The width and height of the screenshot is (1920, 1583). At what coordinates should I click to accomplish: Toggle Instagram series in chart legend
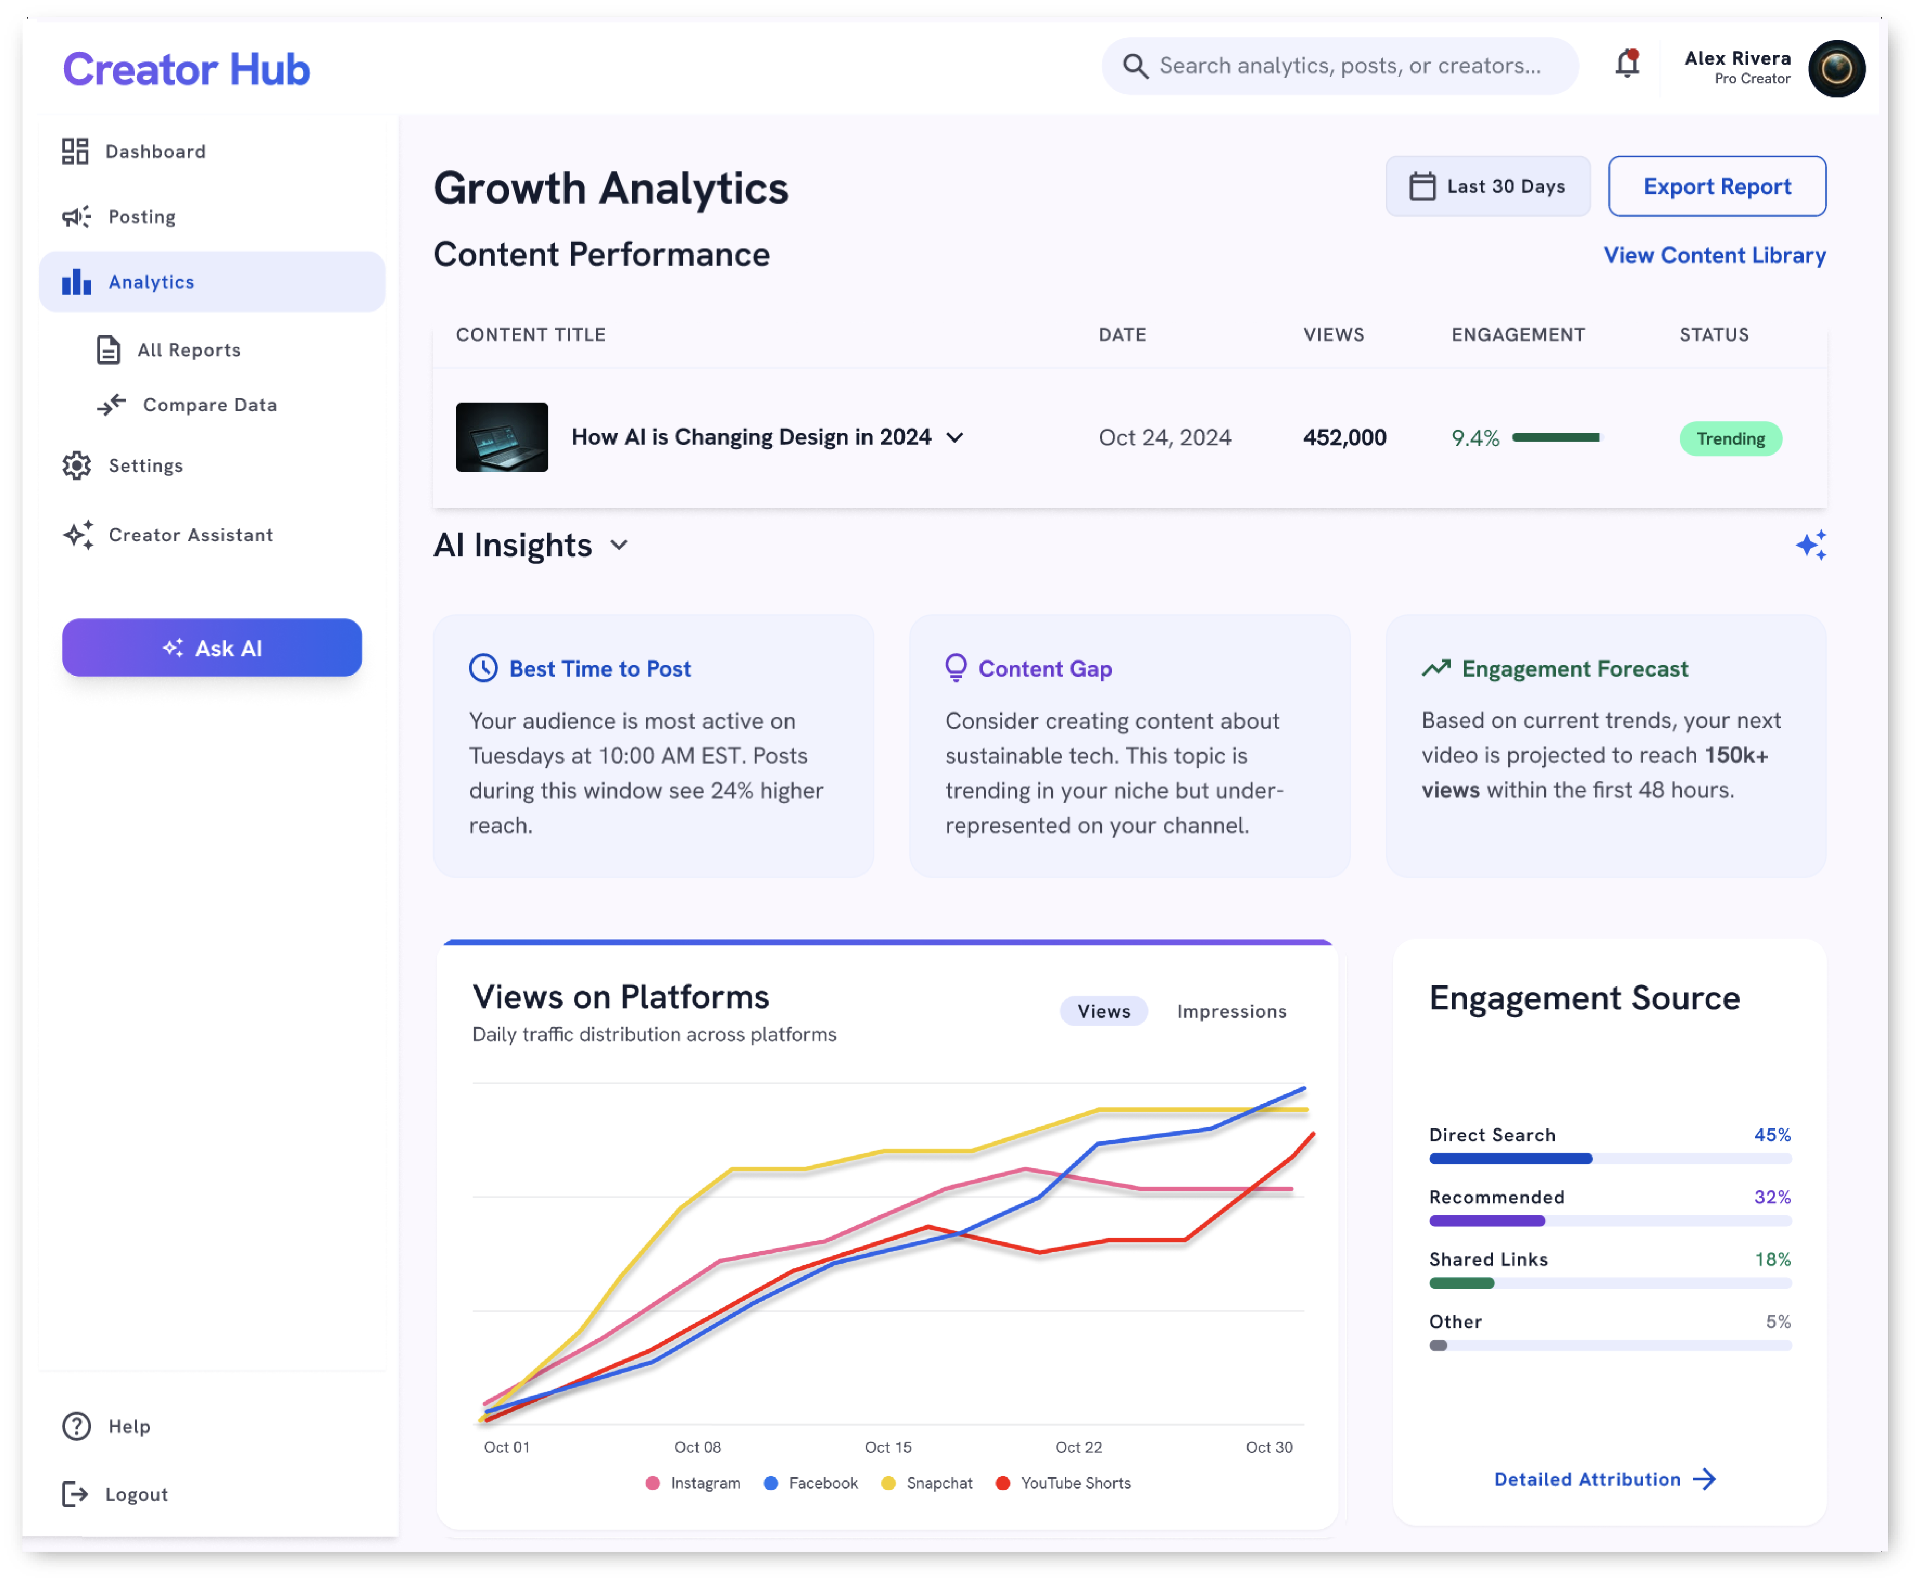pyautogui.click(x=693, y=1483)
